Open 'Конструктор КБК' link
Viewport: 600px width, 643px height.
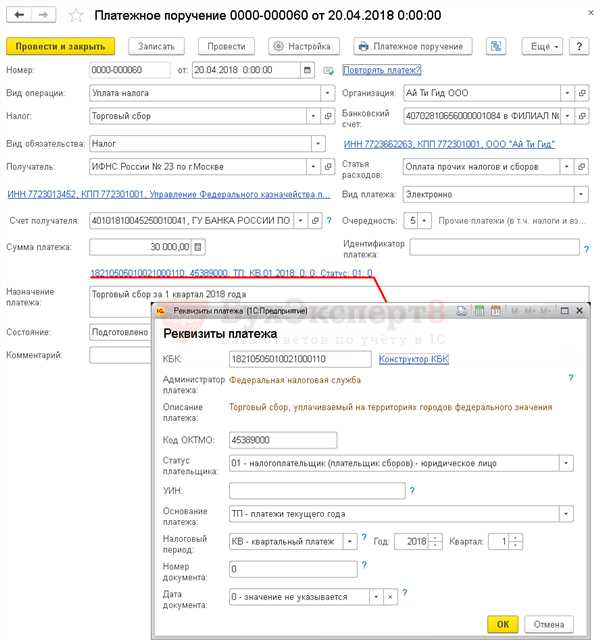(x=413, y=359)
